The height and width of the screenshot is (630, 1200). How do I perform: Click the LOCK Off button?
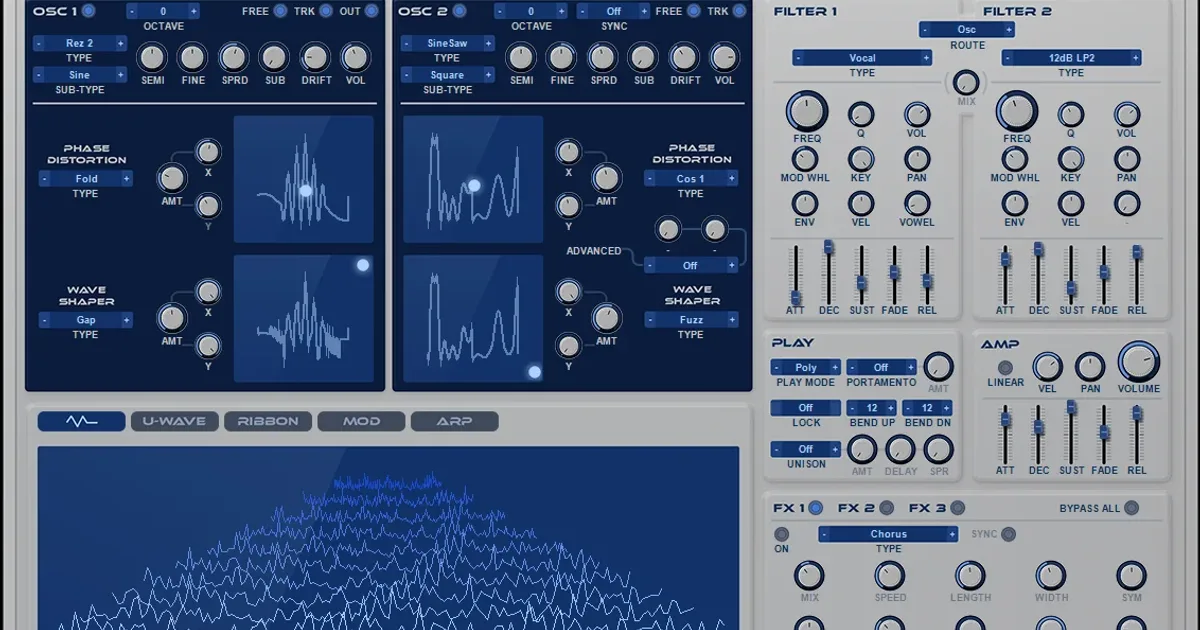805,408
